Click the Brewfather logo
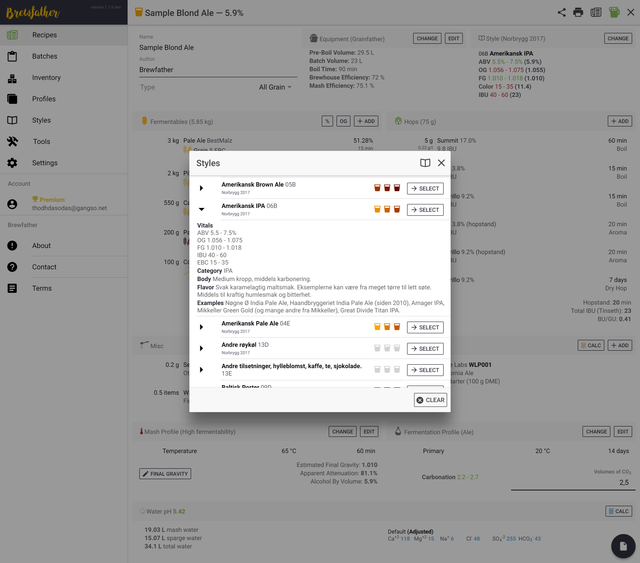The height and width of the screenshot is (563, 640). [33, 12]
